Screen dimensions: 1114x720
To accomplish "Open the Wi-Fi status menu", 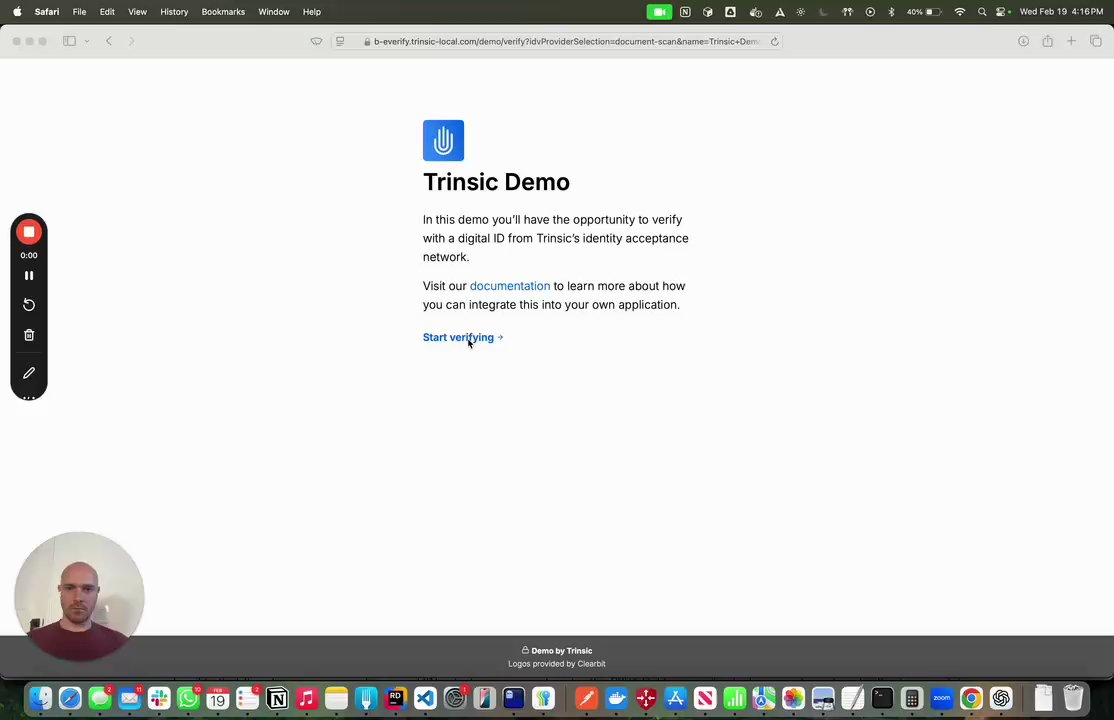I will pos(960,11).
